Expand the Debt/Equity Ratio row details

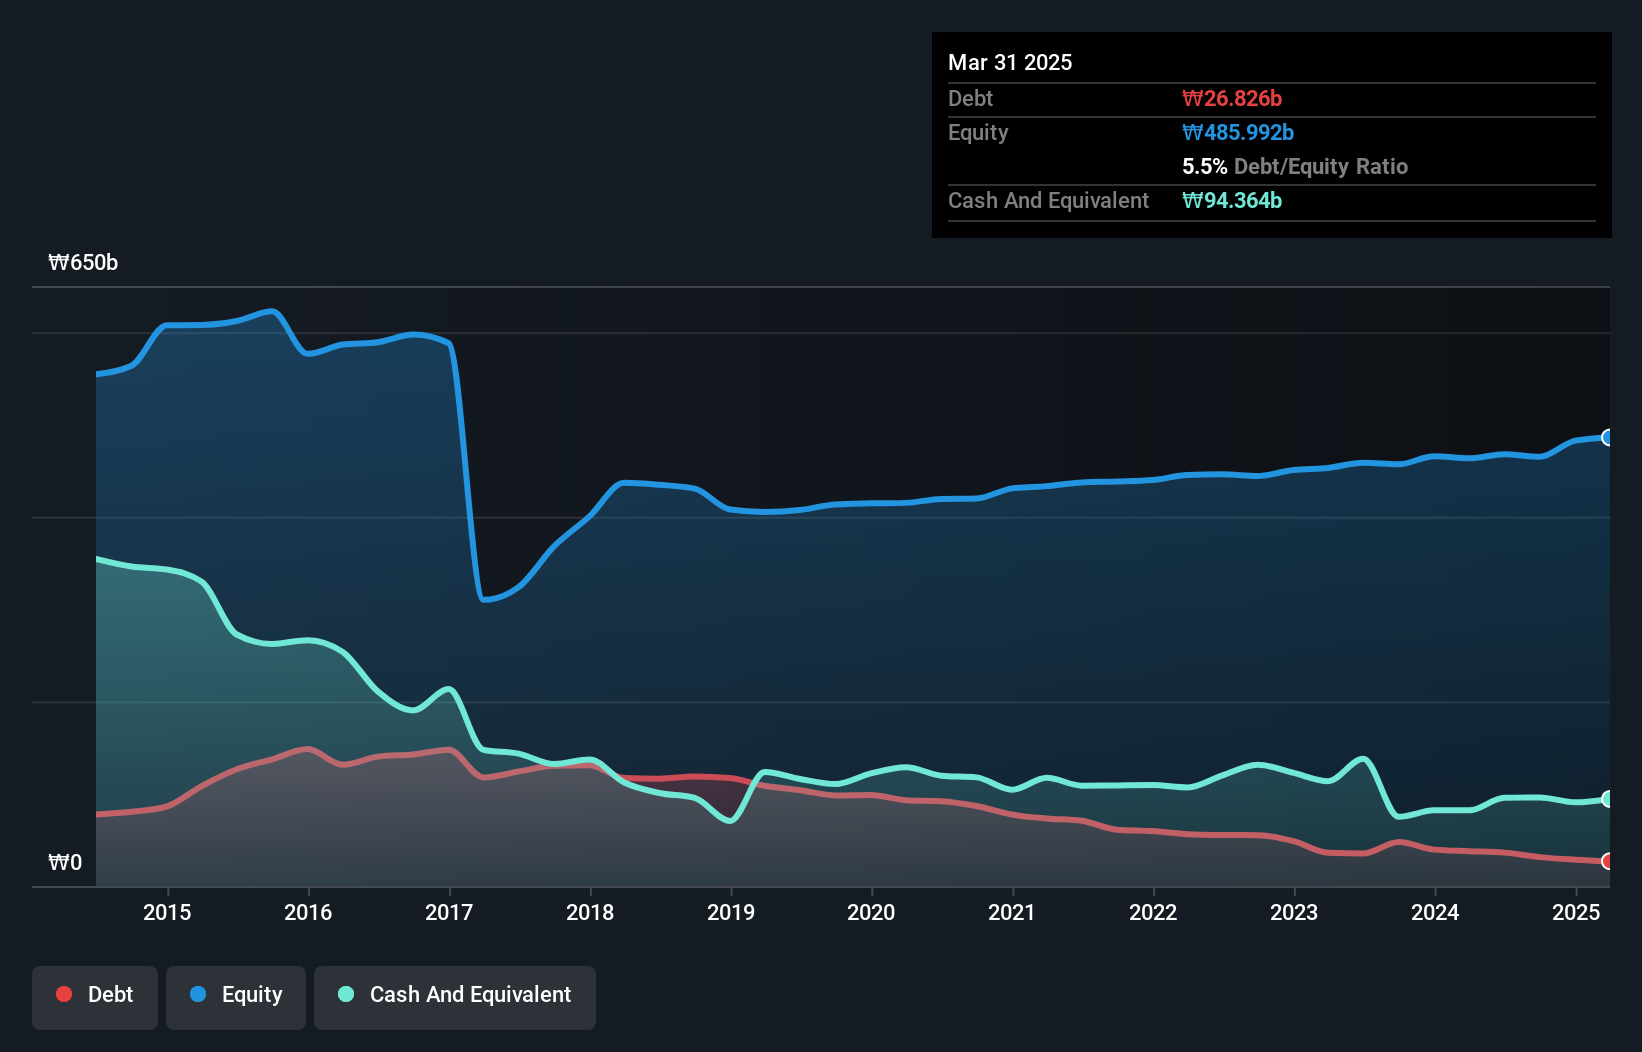tap(1295, 166)
